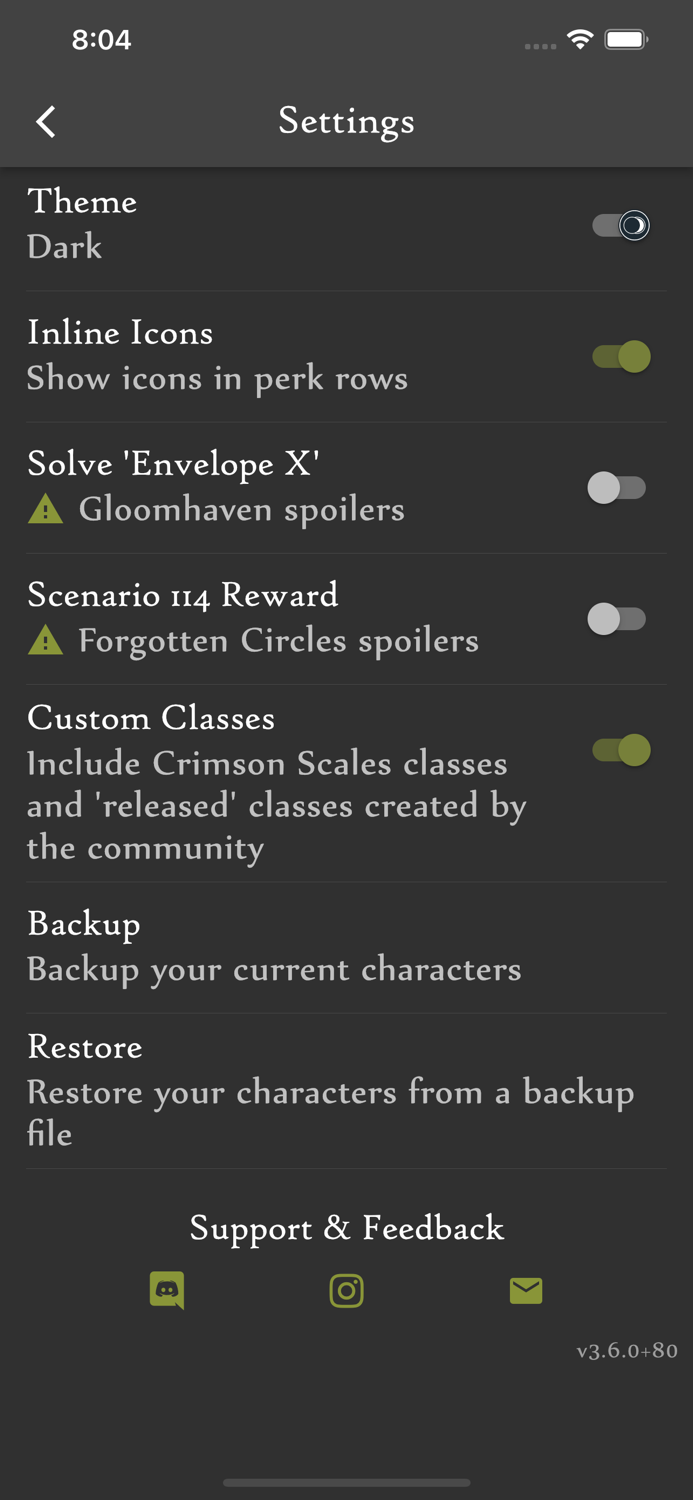The width and height of the screenshot is (693, 1500).
Task: Tap the 8:04 clock display
Action: (101, 40)
